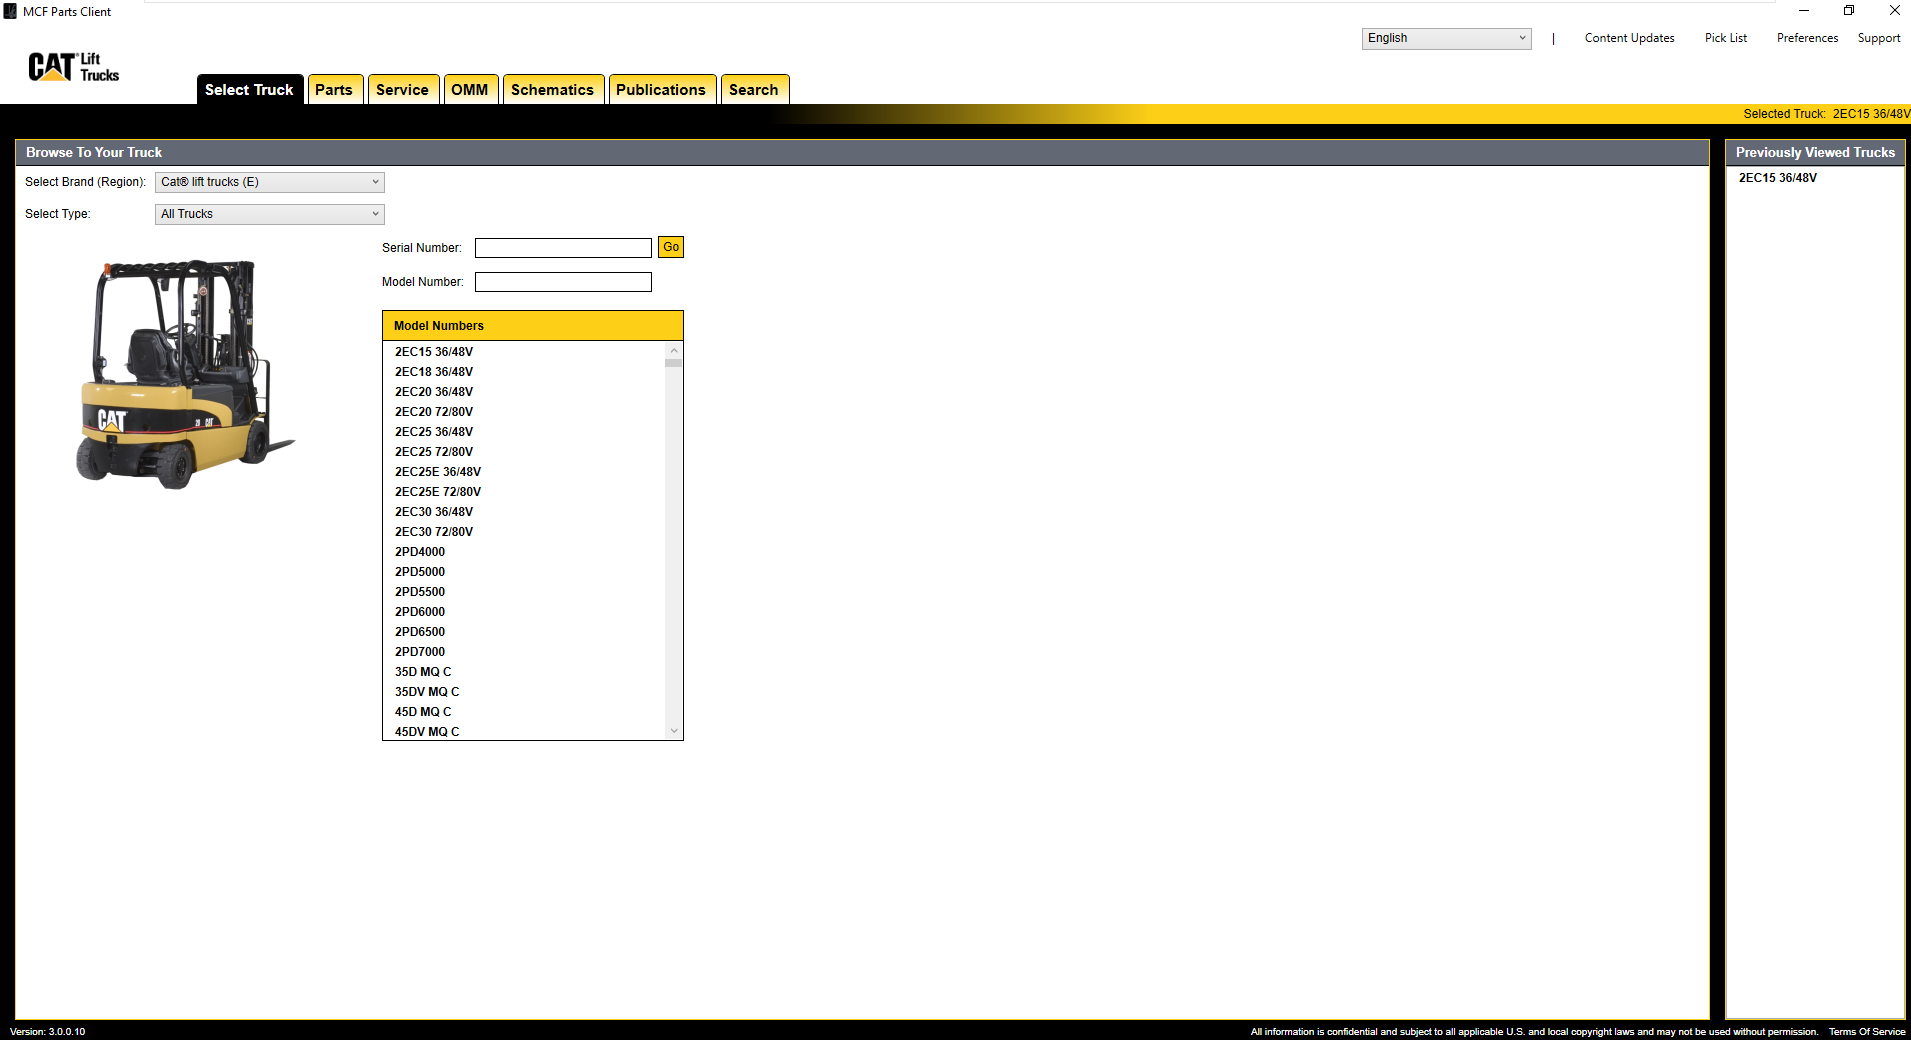Screen dimensions: 1911x1040
Task: Select model 2EC25E 36/48V
Action: click(x=438, y=472)
